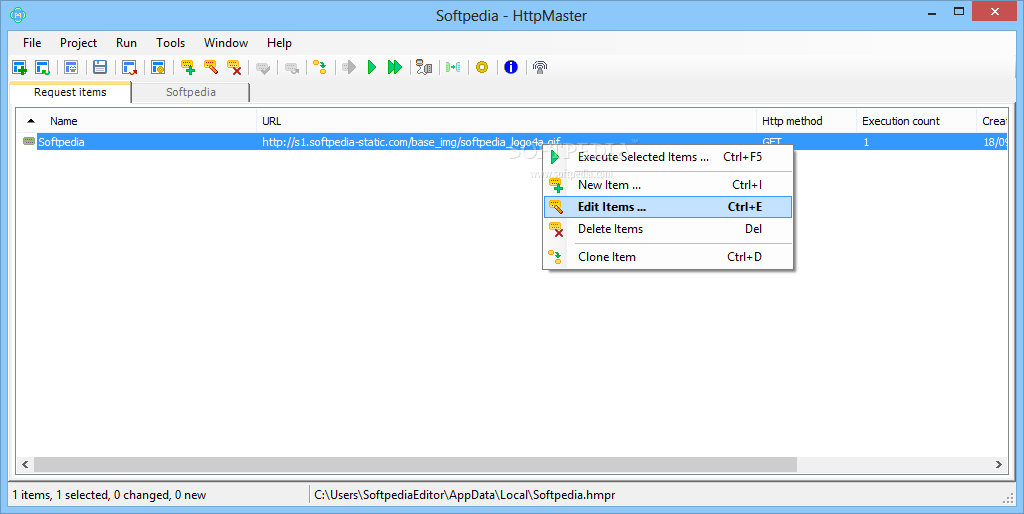Image resolution: width=1024 pixels, height=514 pixels.
Task: Add a new request item via toolbar
Action: (188, 67)
